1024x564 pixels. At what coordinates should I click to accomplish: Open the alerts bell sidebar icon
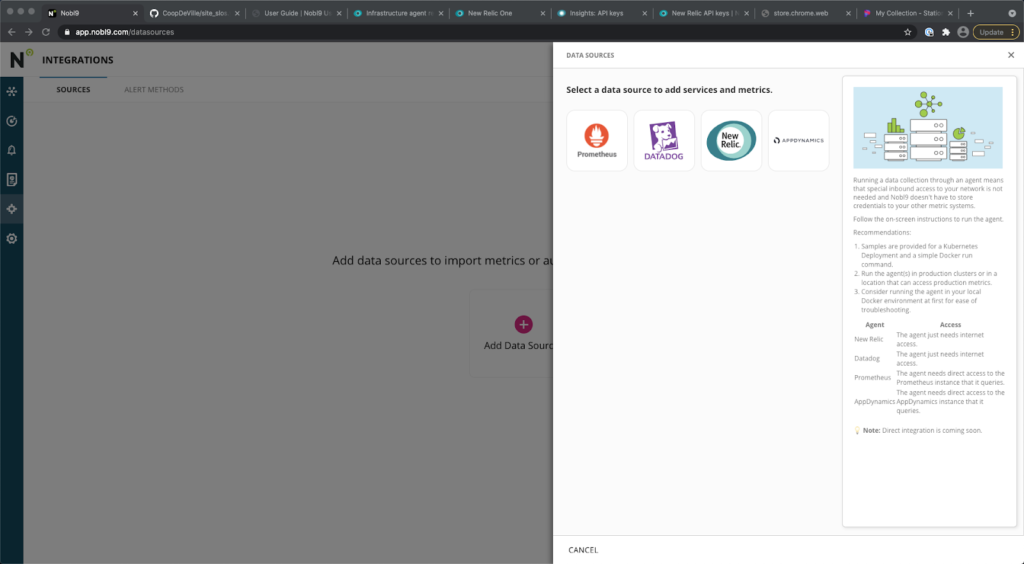pos(12,150)
